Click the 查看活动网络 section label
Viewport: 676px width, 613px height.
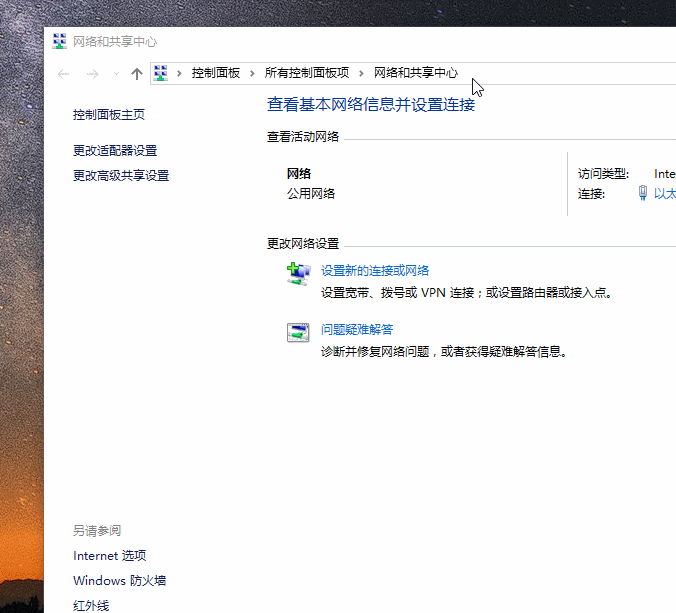[303, 137]
